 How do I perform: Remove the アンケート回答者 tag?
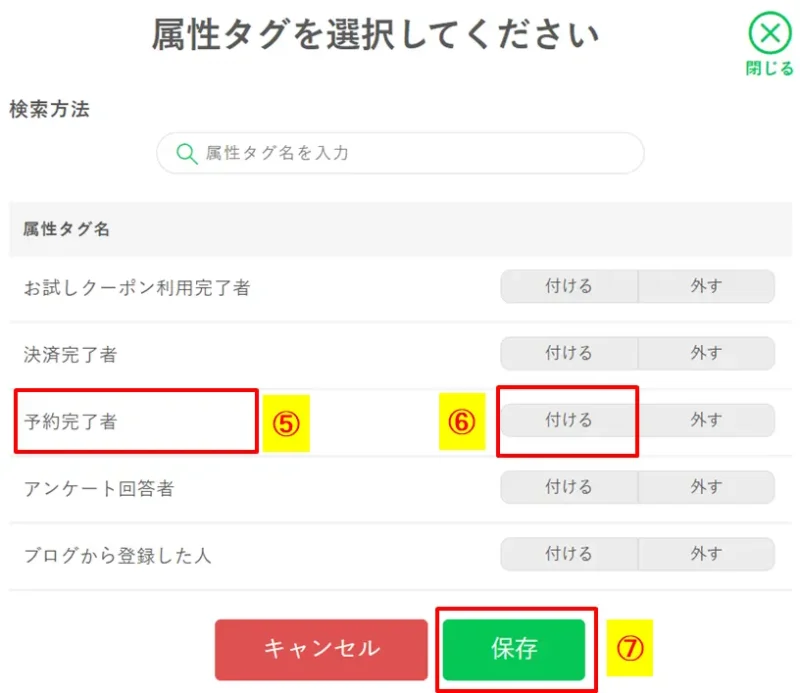(x=707, y=487)
